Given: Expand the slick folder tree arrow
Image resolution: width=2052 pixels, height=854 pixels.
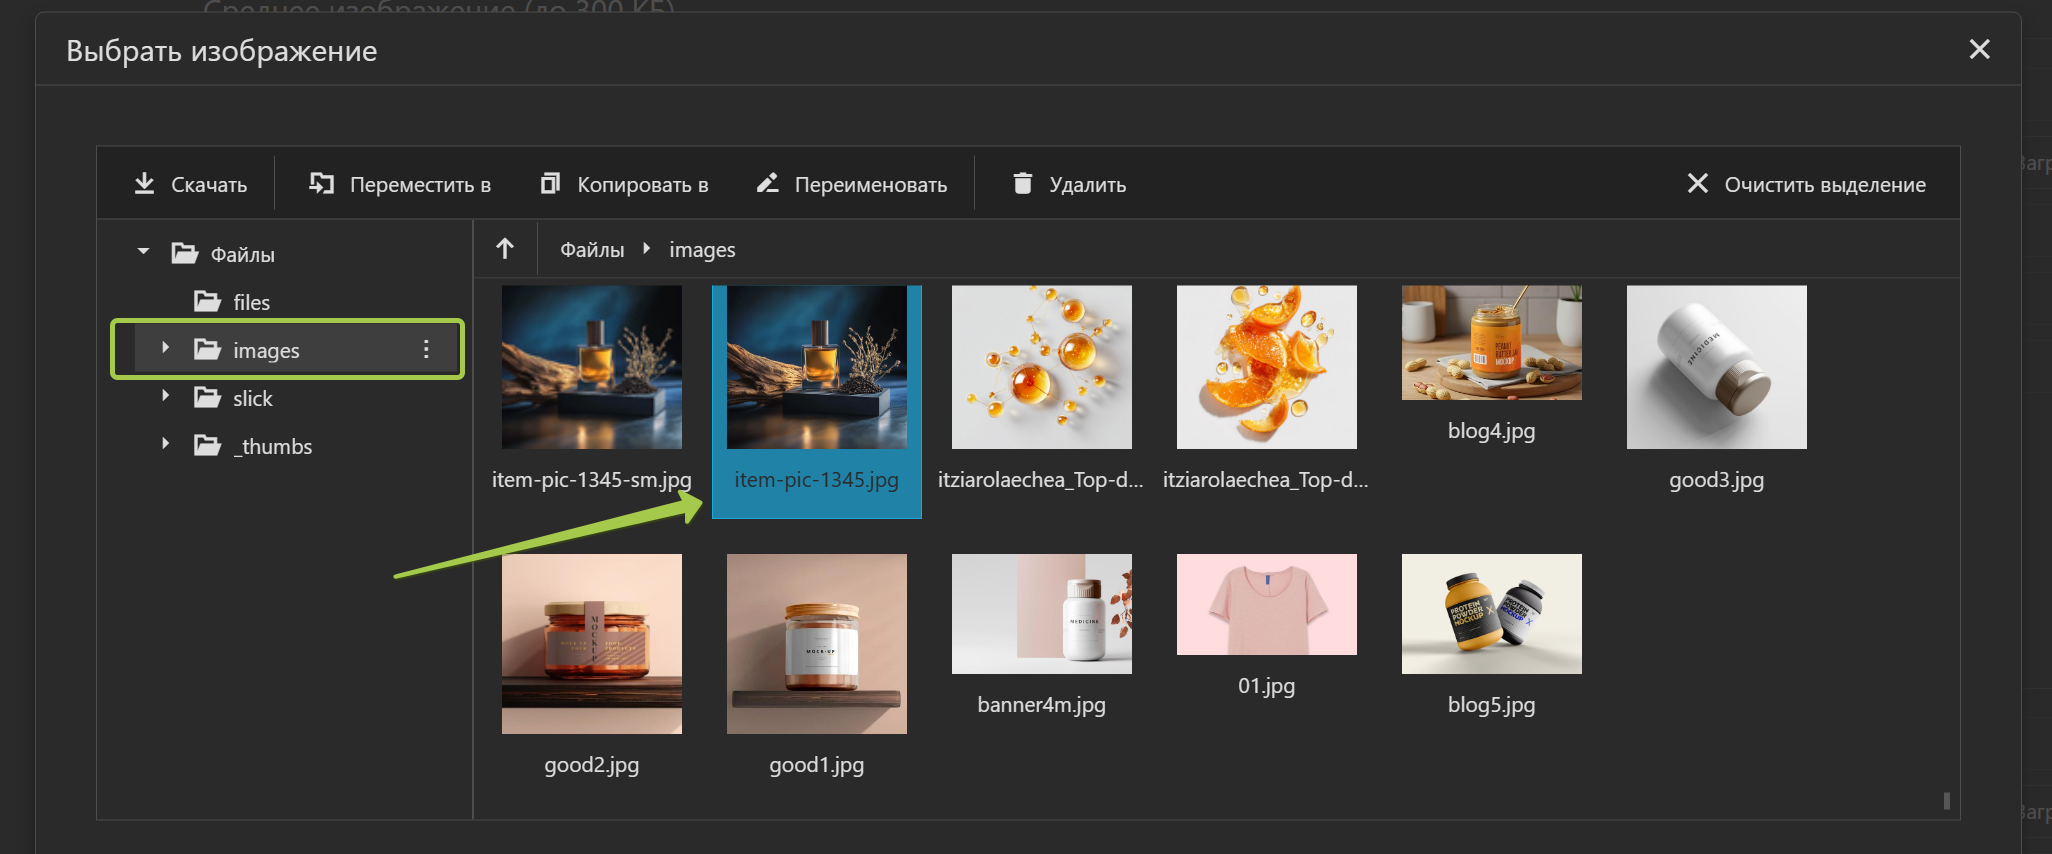Looking at the screenshot, I should click(166, 396).
